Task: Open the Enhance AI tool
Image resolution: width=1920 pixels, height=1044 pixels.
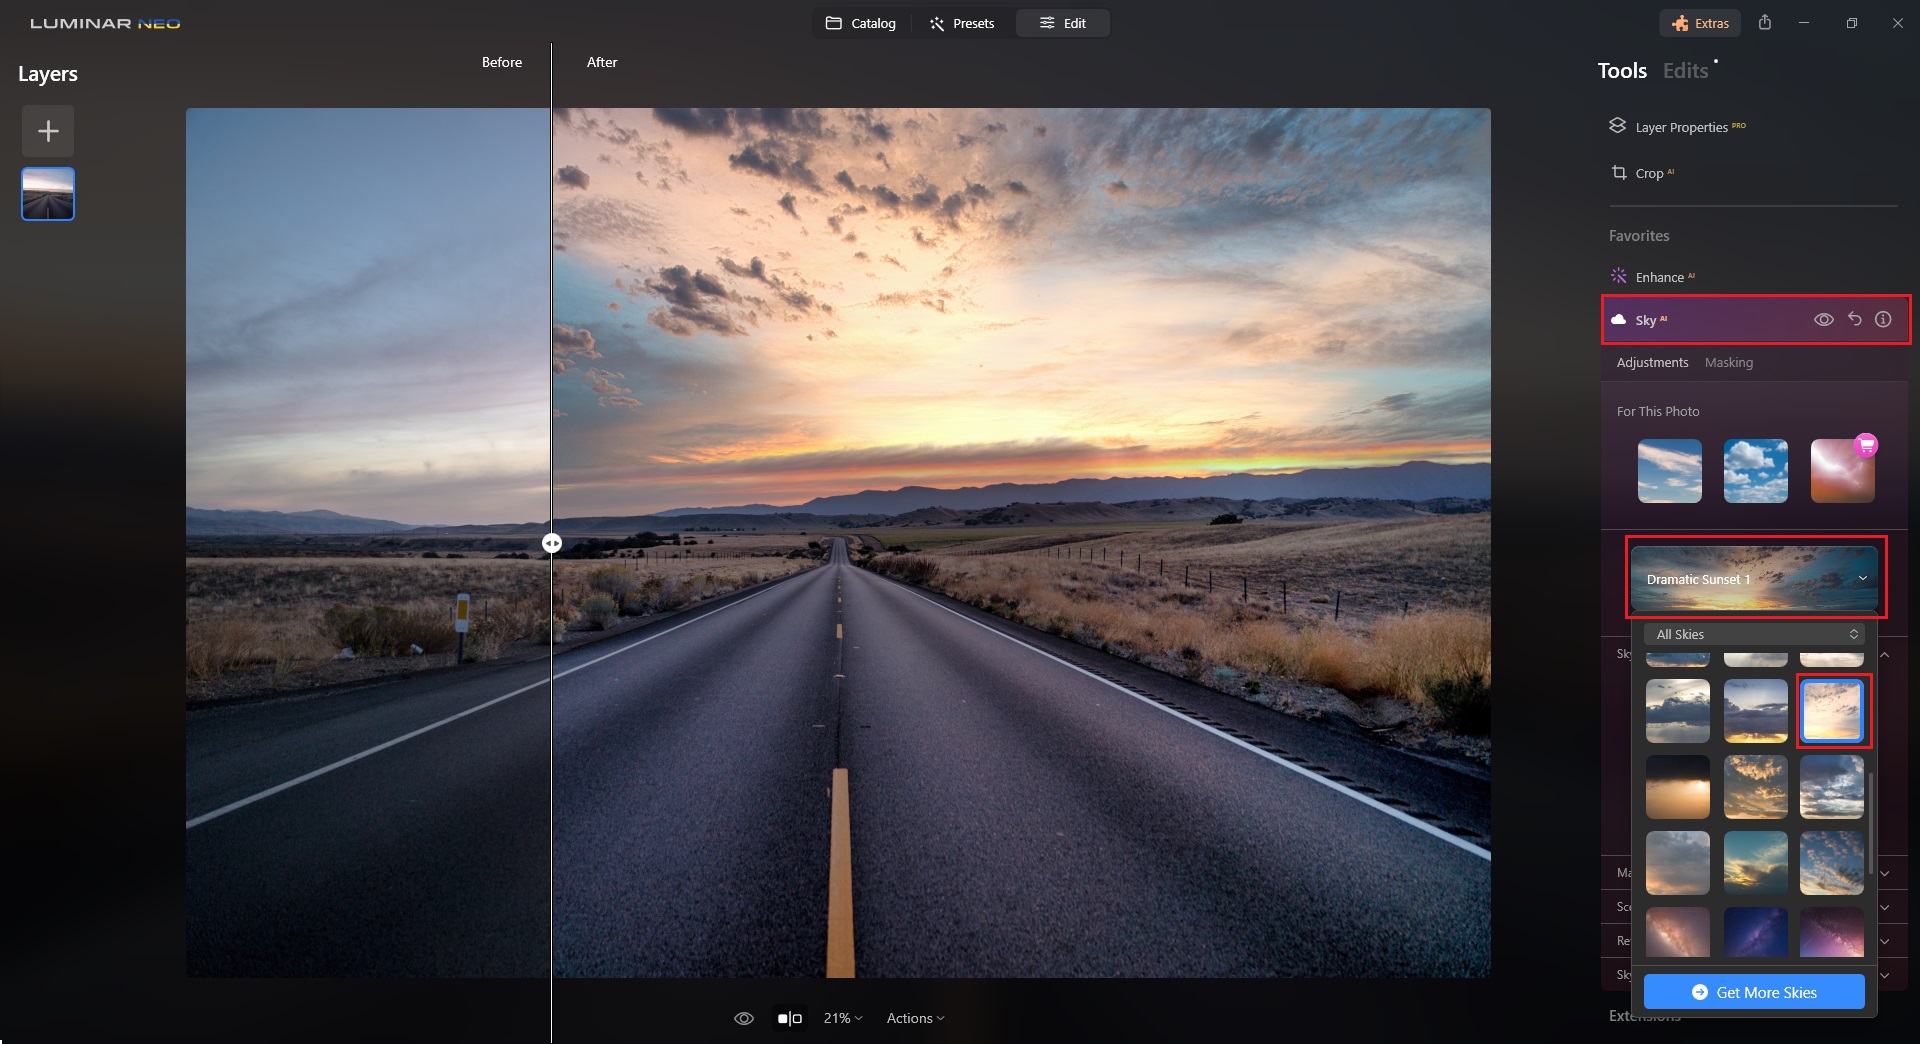Action: tap(1652, 277)
